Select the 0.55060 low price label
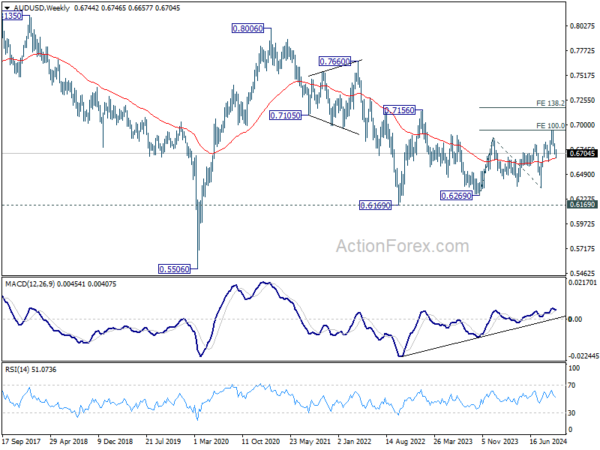The height and width of the screenshot is (450, 600). point(174,269)
